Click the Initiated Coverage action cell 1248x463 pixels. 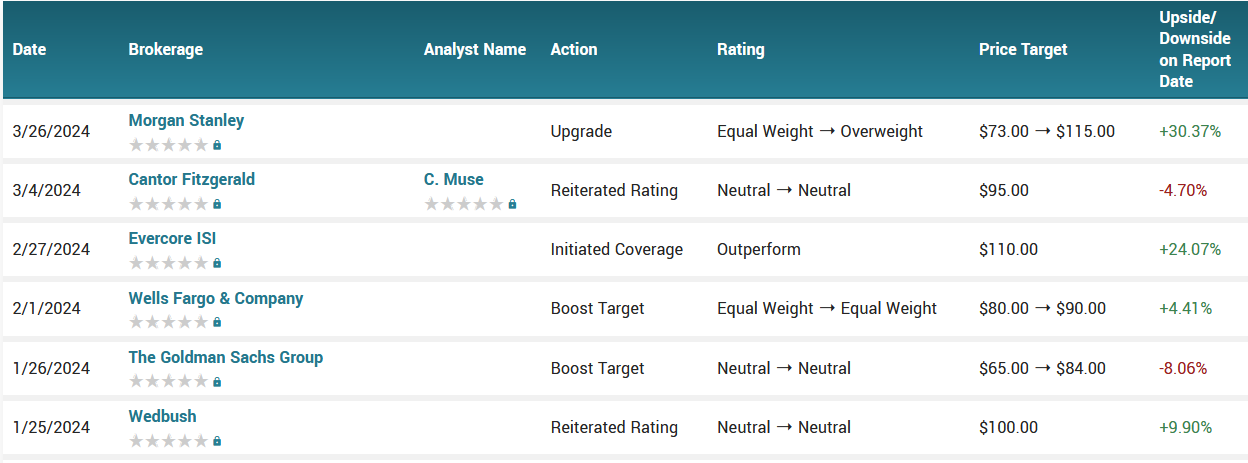(617, 249)
